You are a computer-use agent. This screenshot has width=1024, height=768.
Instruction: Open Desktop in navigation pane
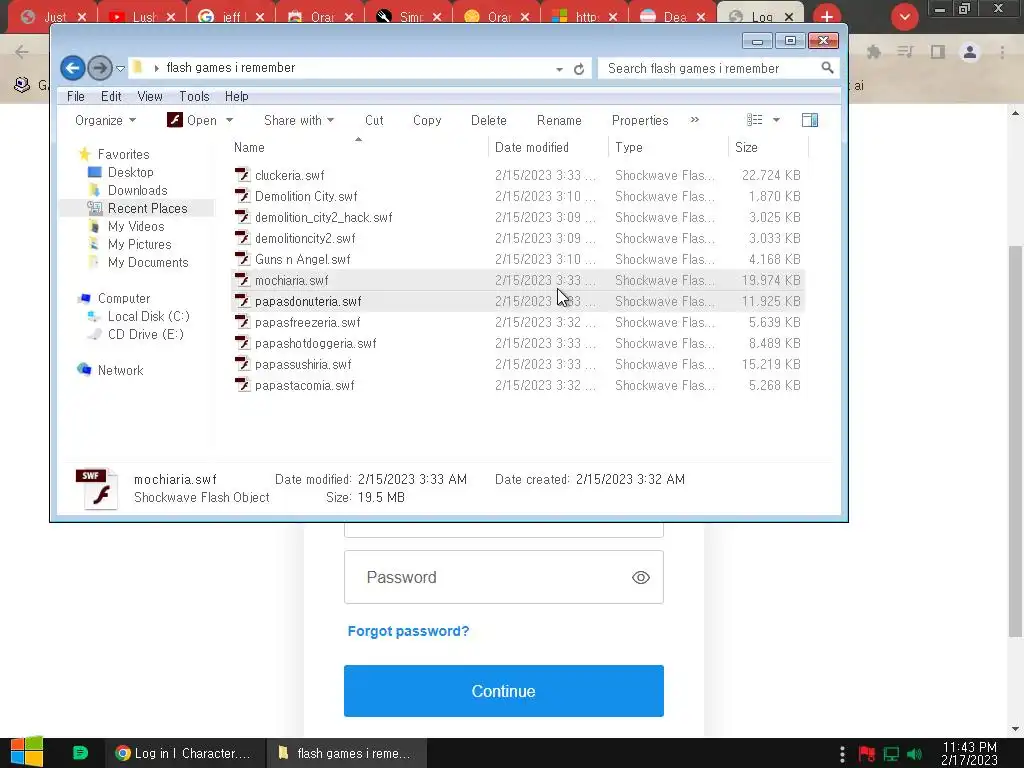point(121,172)
